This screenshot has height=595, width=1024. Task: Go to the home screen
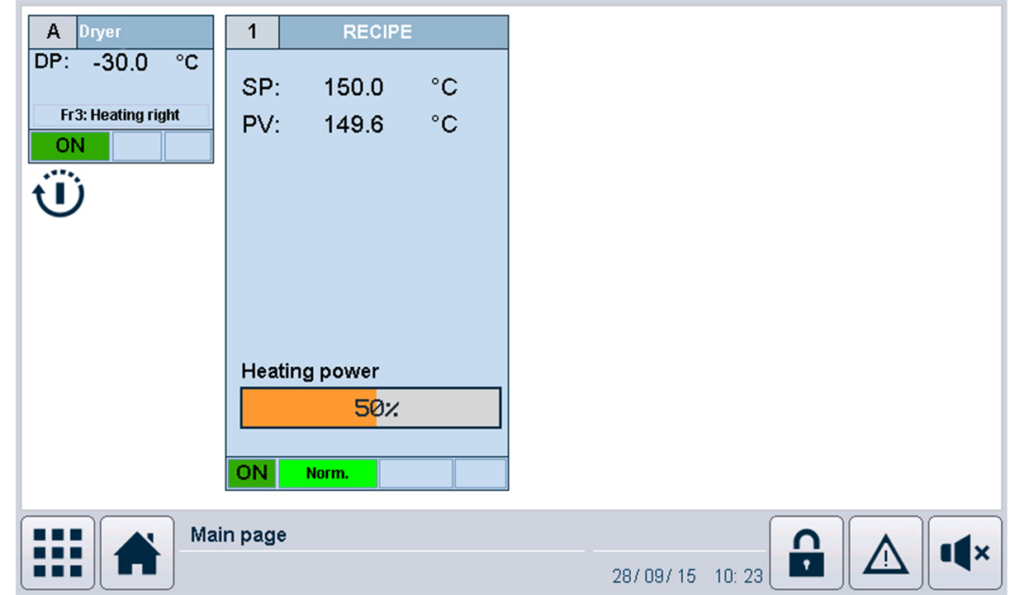point(137,552)
